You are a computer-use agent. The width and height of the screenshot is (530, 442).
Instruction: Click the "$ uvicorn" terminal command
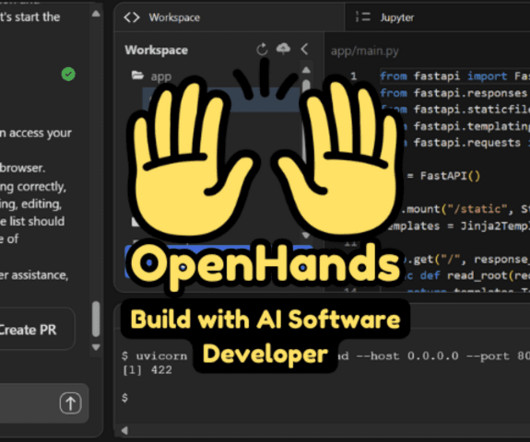tap(154, 356)
